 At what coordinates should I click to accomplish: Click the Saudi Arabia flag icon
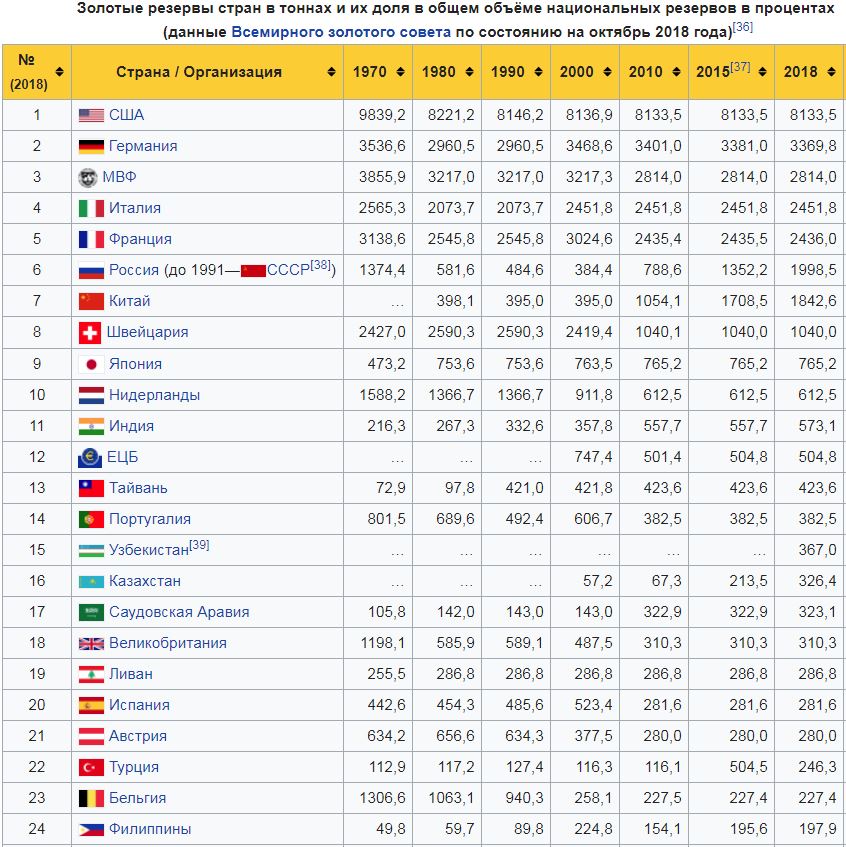[91, 612]
